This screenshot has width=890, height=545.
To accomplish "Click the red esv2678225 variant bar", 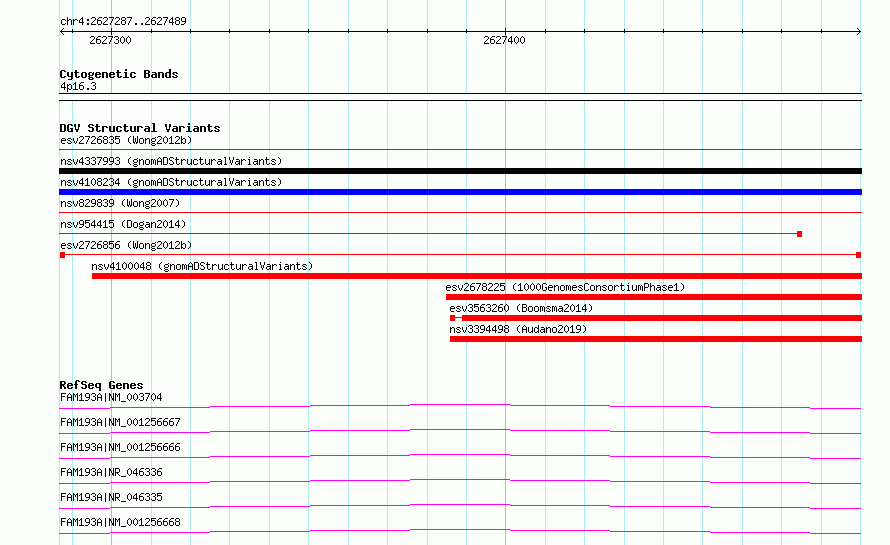I will point(654,297).
